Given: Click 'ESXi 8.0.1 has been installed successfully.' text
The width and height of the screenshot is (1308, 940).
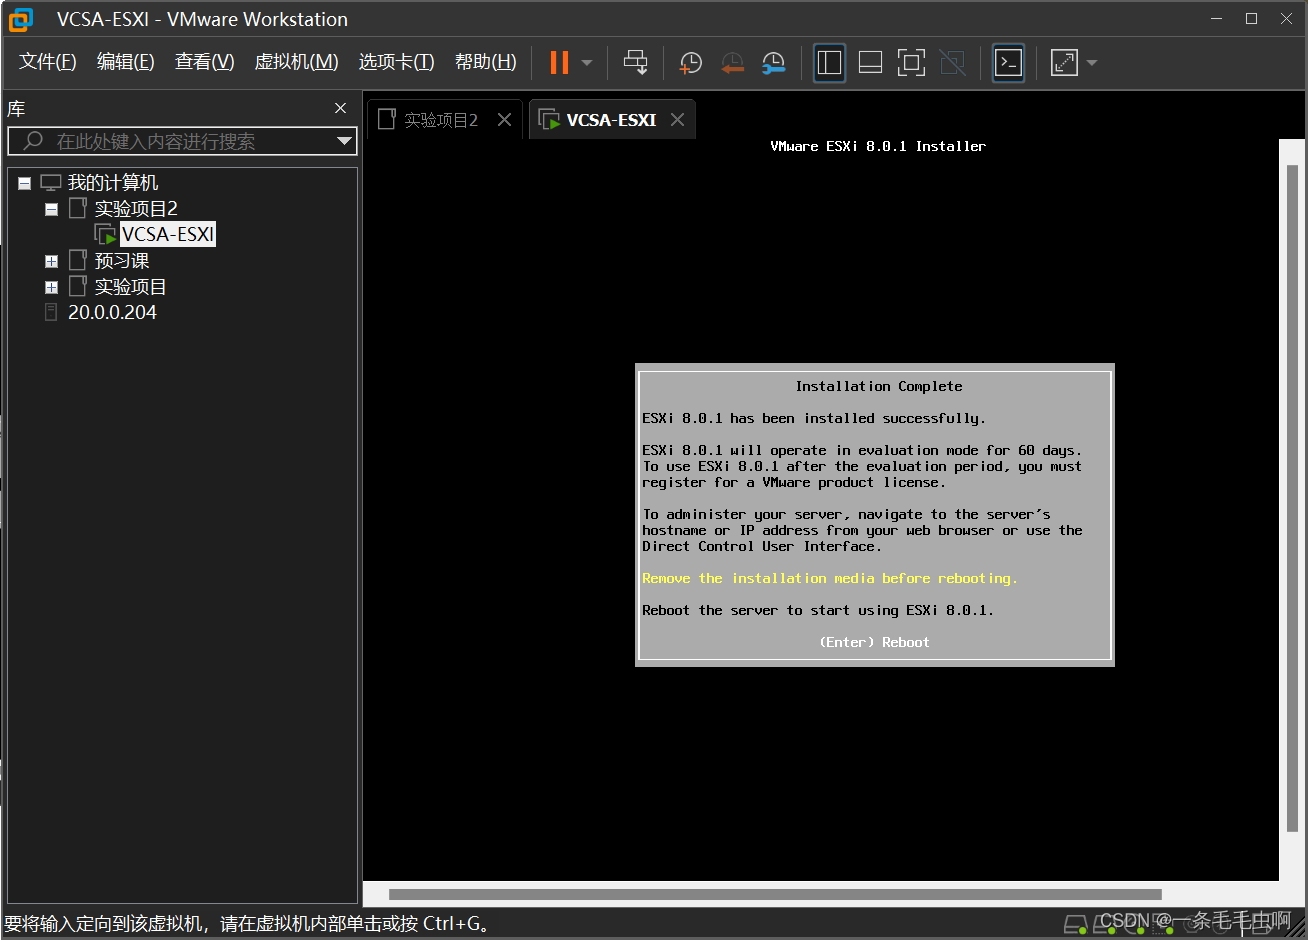Looking at the screenshot, I should [x=813, y=418].
